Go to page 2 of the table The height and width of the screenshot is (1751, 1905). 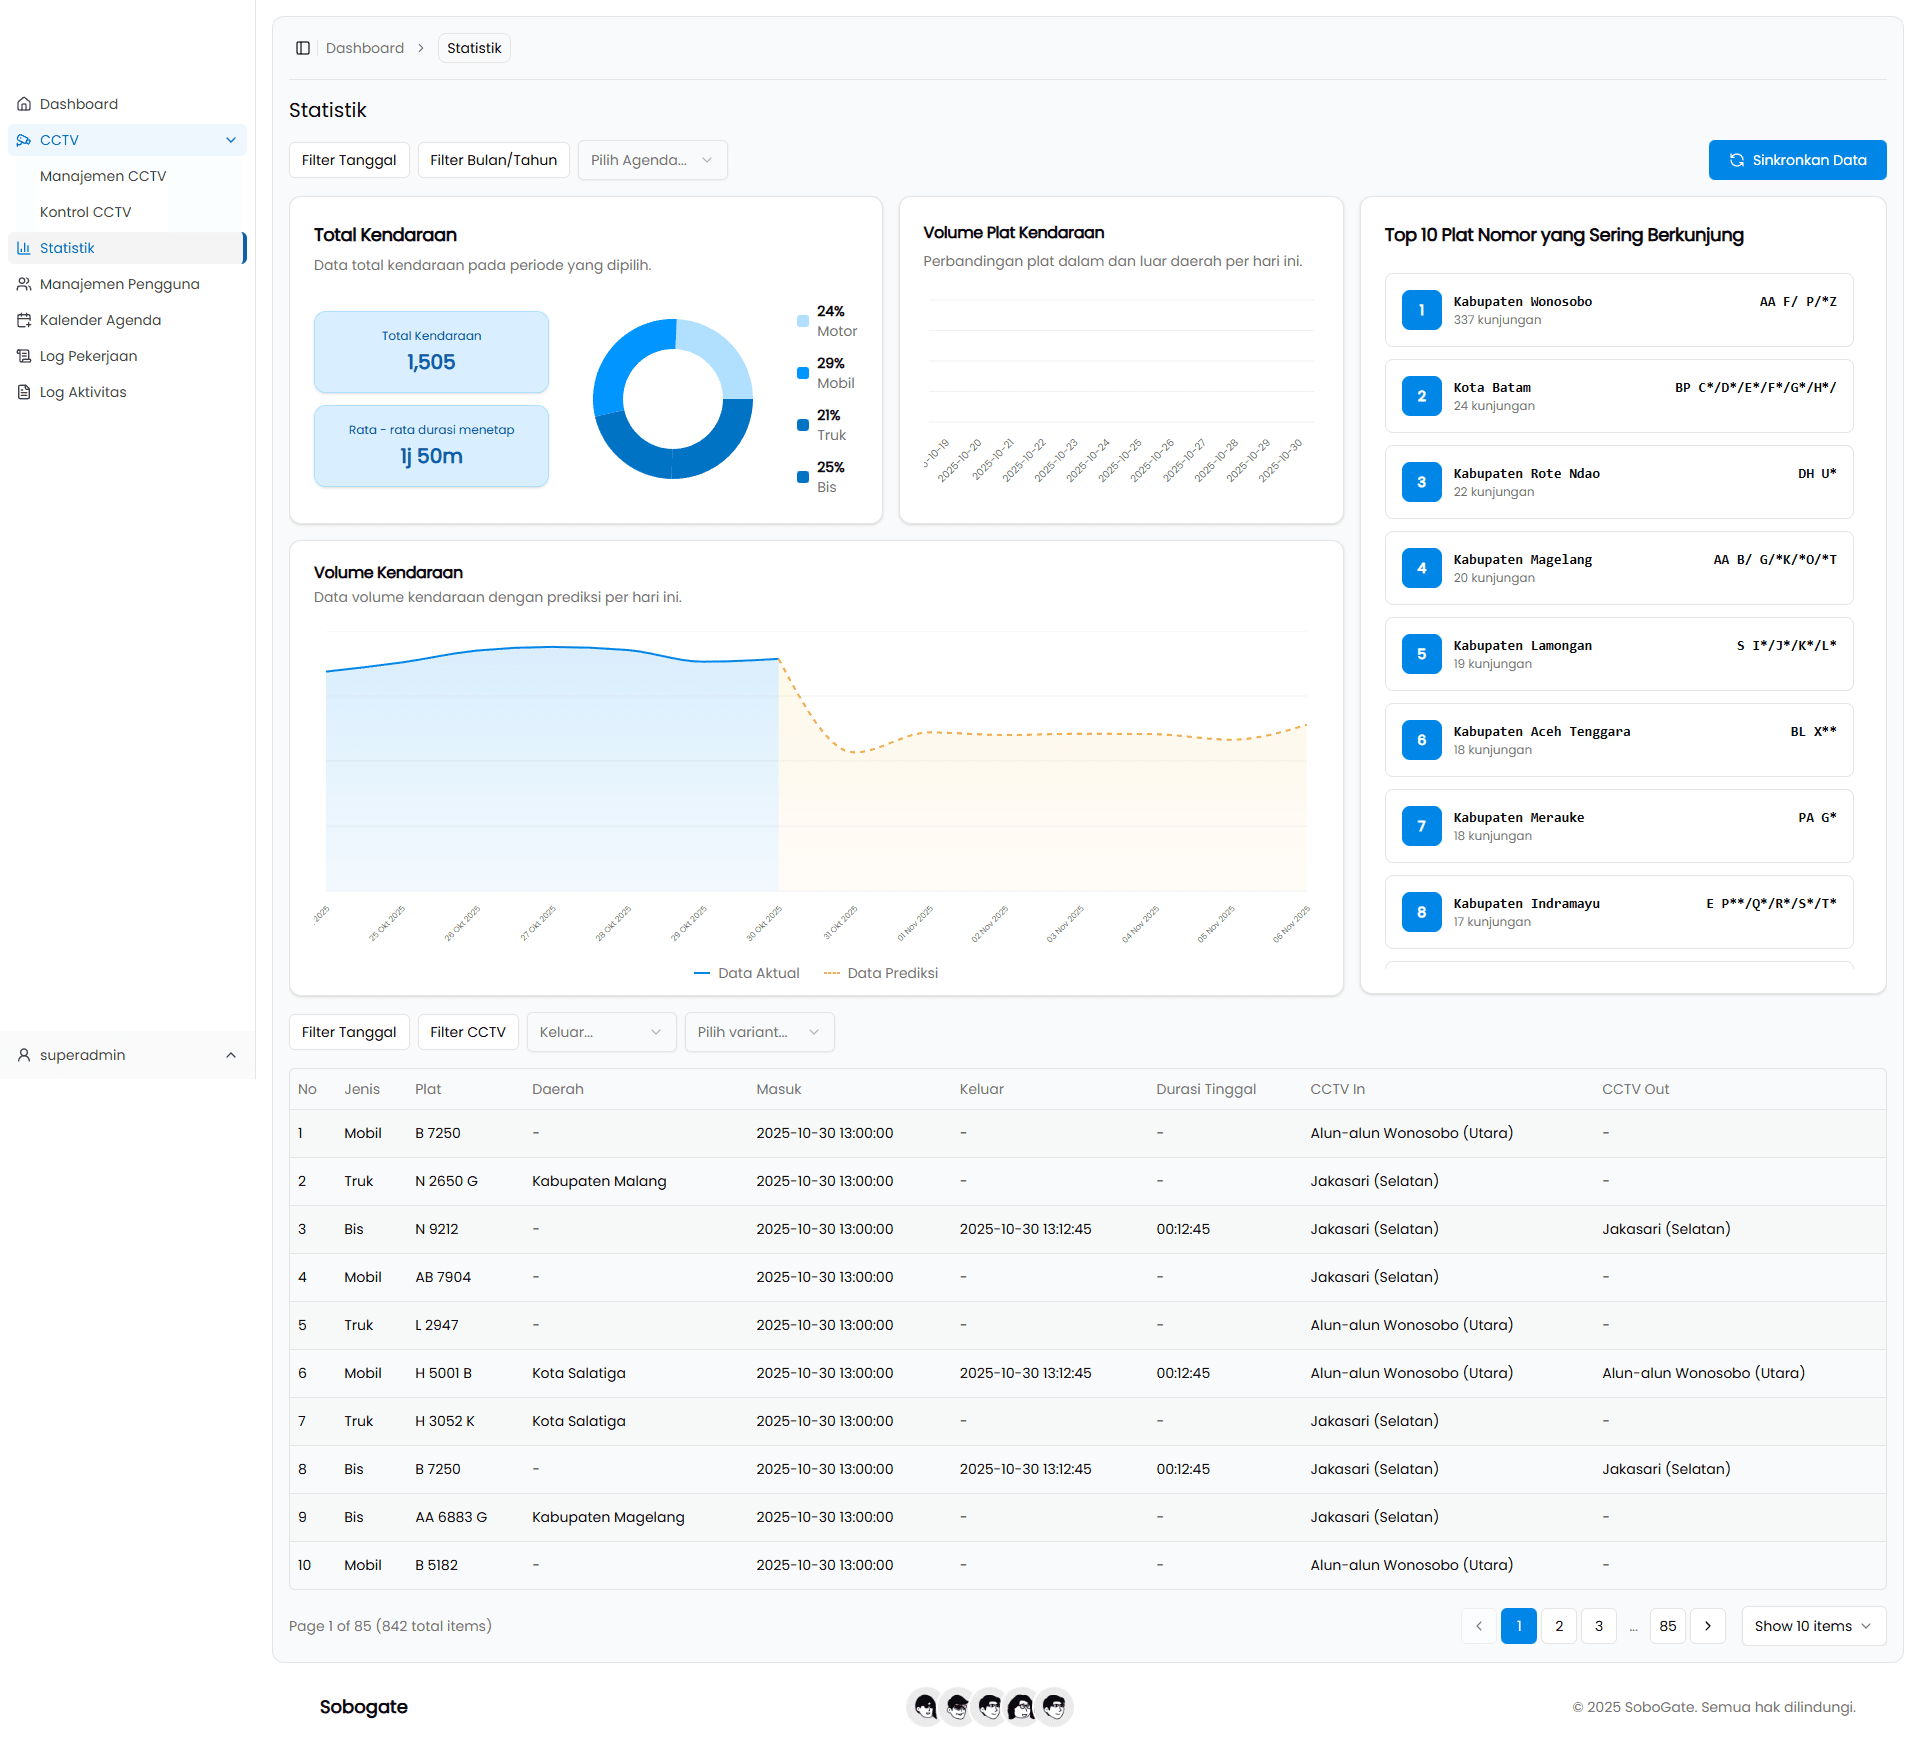pos(1558,1626)
